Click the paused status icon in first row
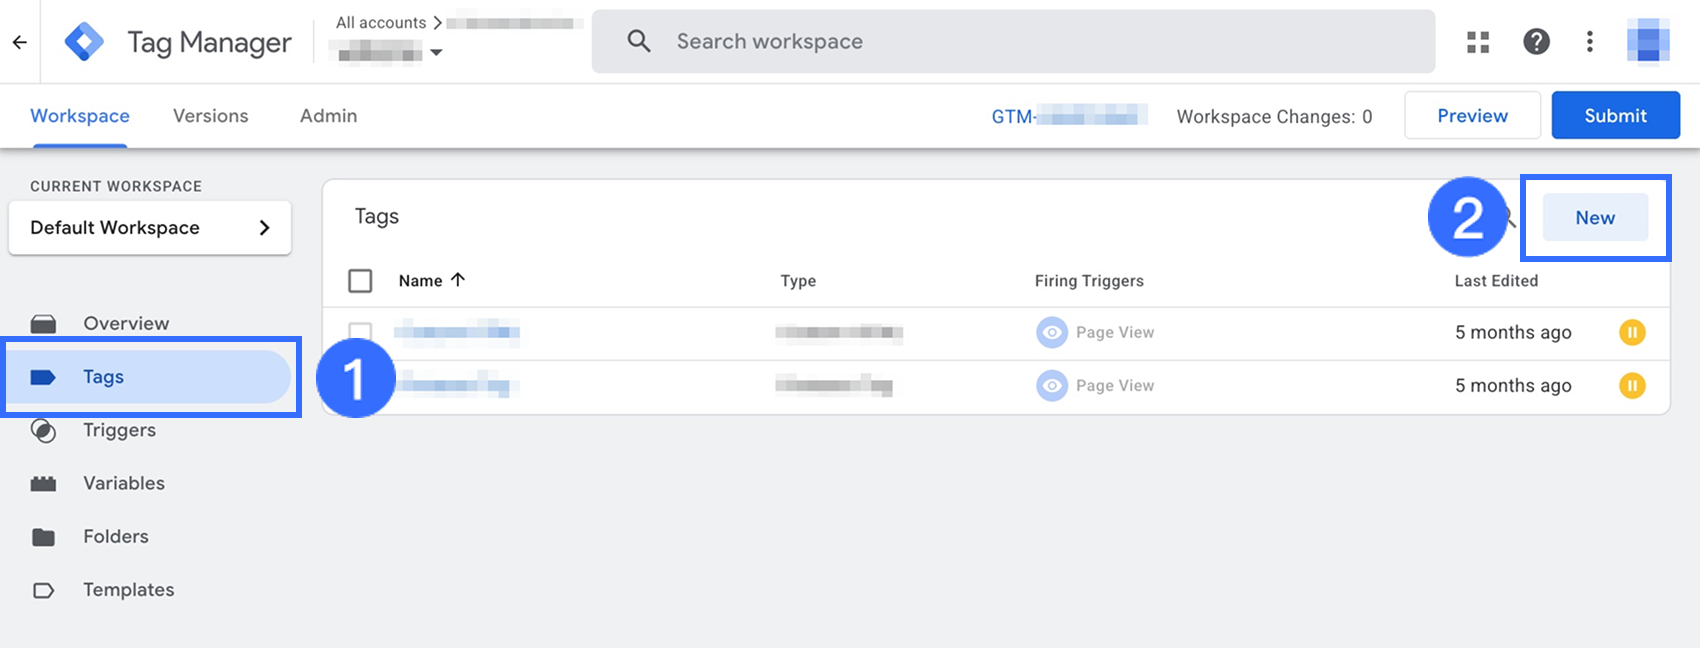Viewport: 1700px width, 648px height. point(1632,332)
